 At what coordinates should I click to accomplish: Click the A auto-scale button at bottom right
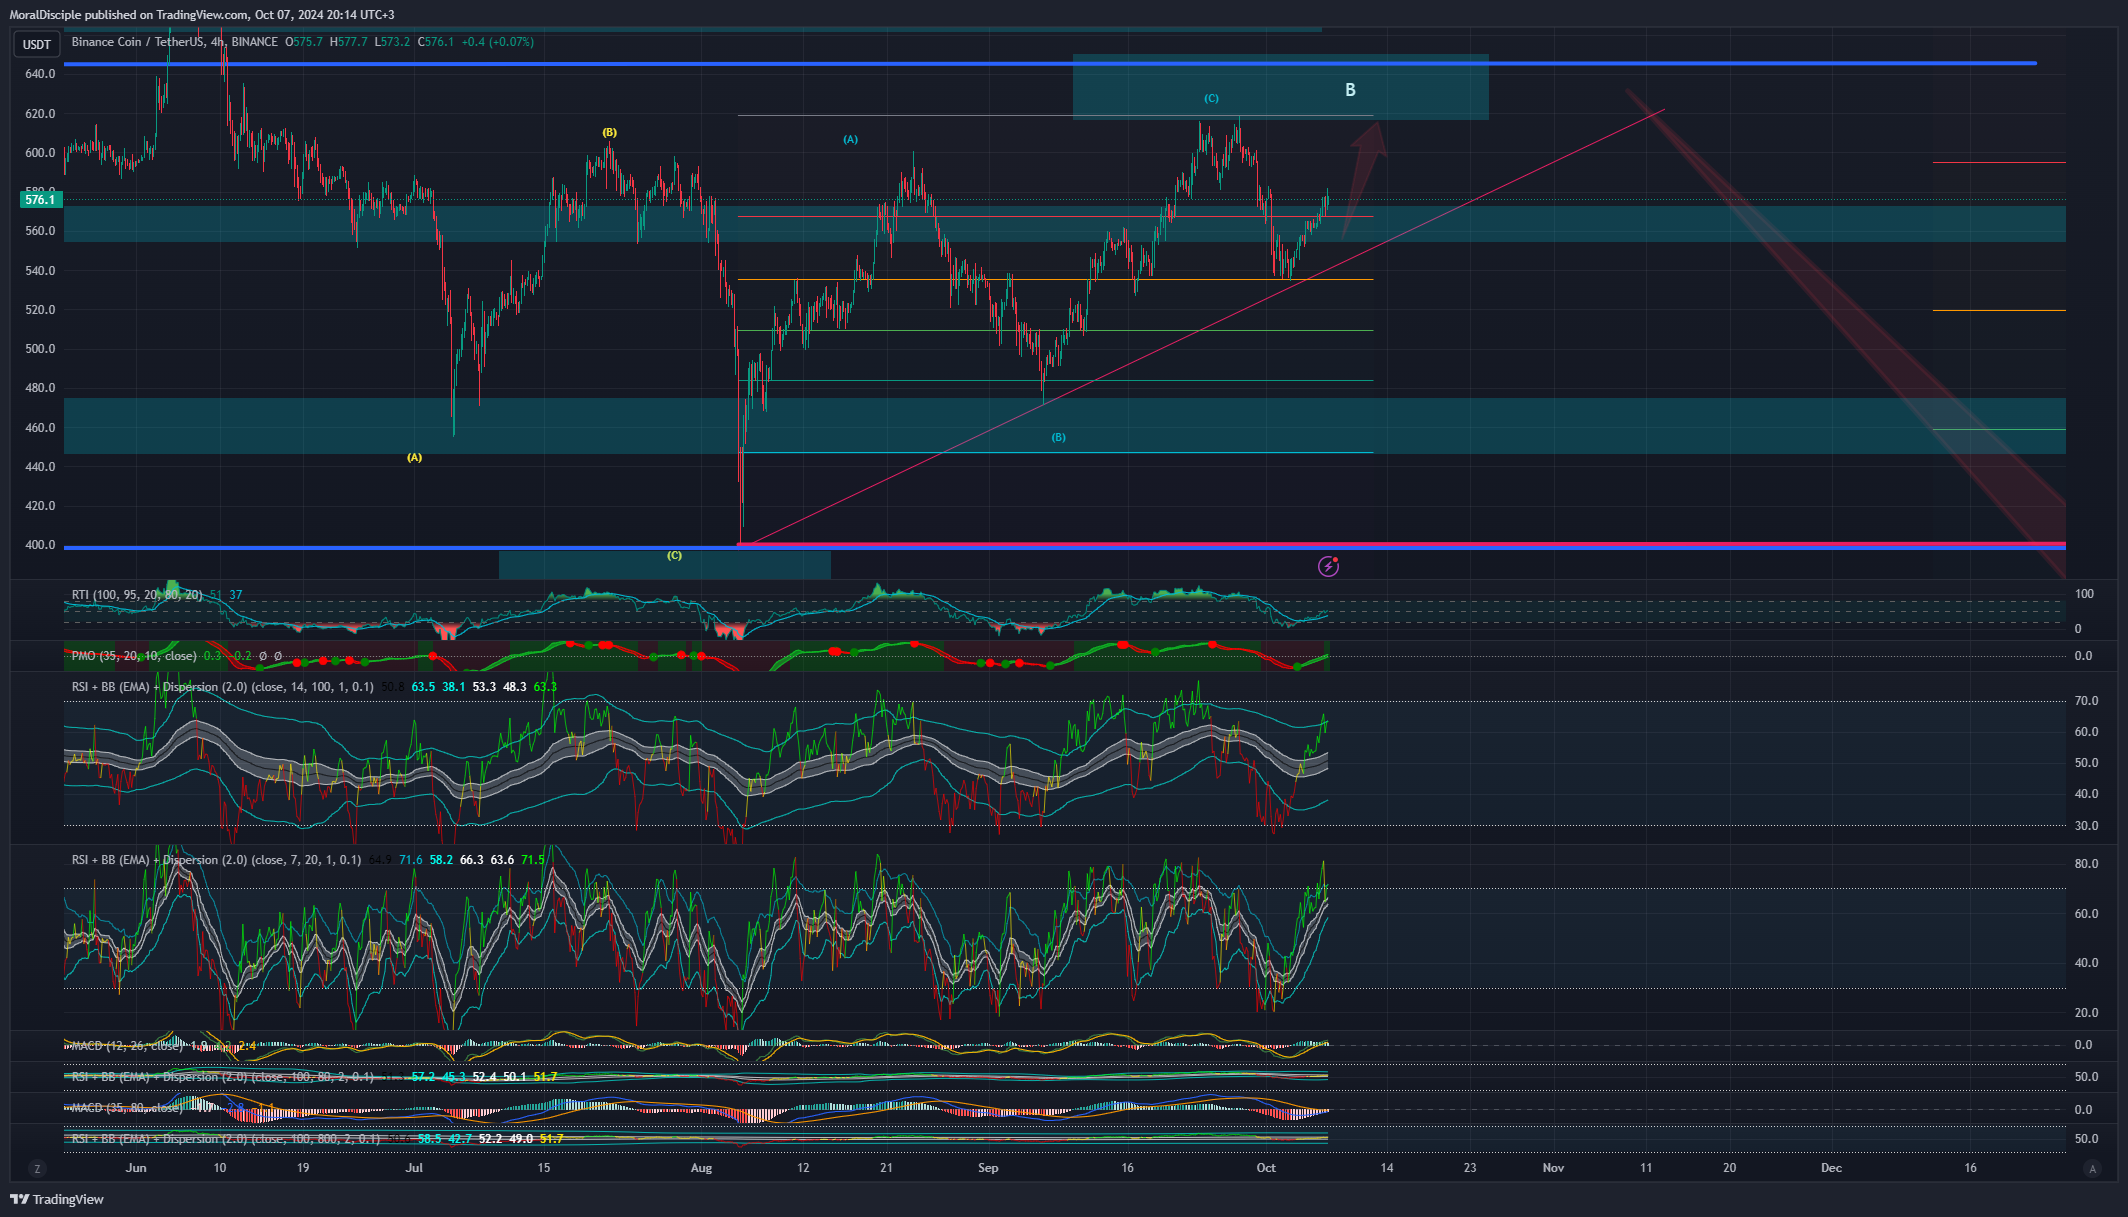pyautogui.click(x=2092, y=1168)
